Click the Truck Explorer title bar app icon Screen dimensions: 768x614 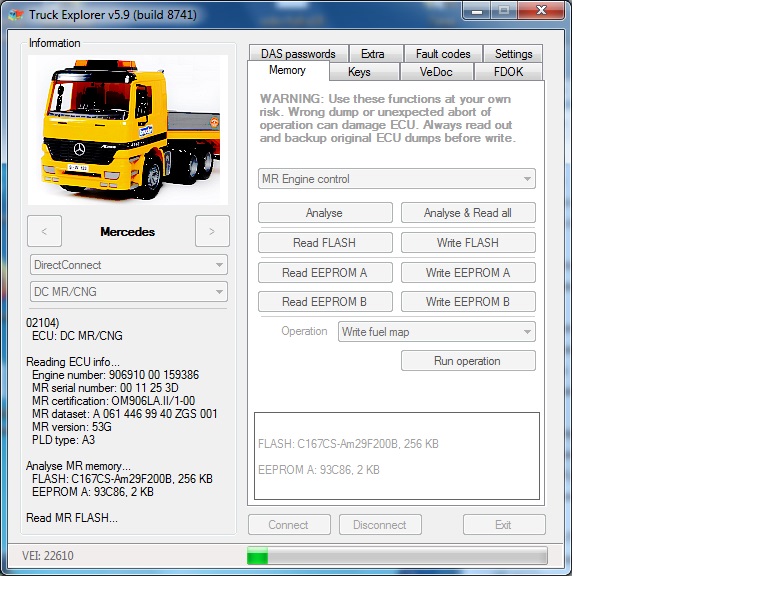tap(16, 15)
